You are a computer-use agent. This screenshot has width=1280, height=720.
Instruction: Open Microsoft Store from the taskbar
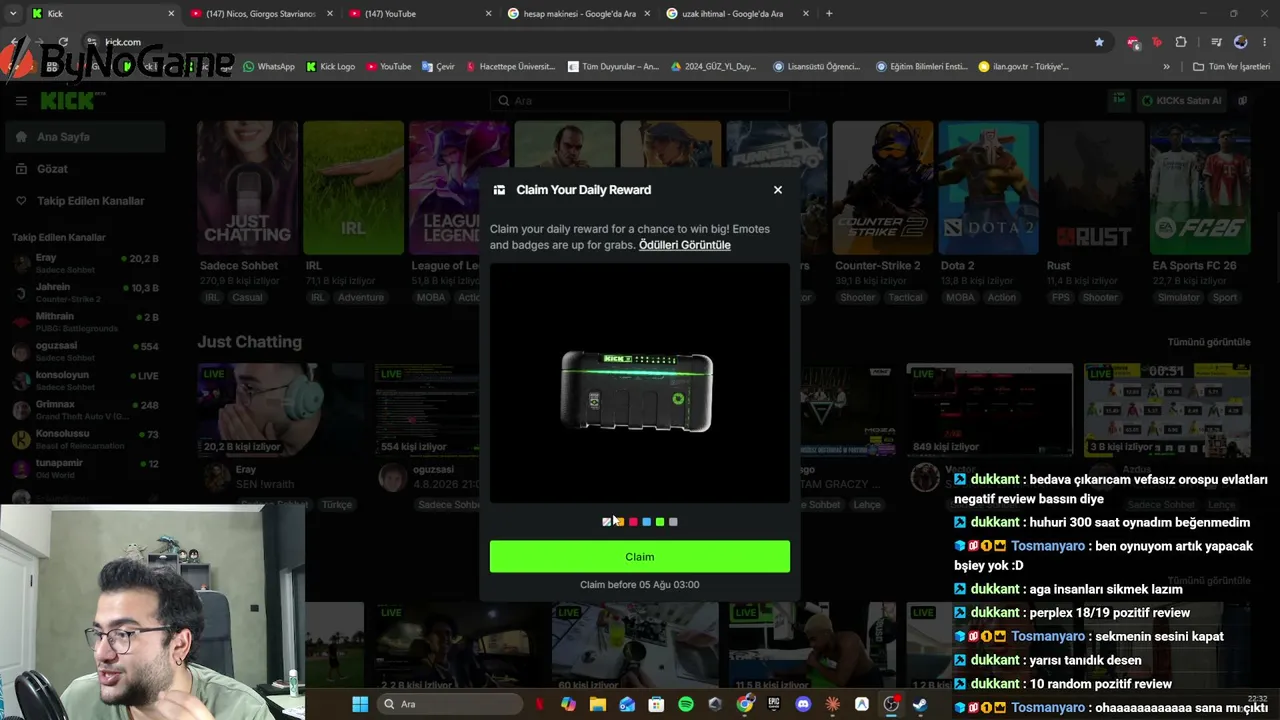[x=656, y=704]
